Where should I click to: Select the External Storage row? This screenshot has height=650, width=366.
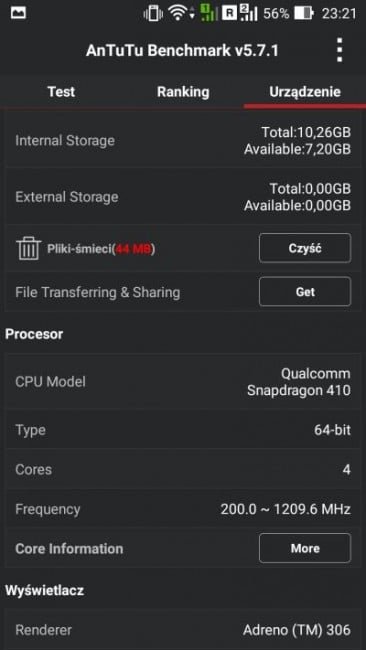pyautogui.click(x=183, y=197)
